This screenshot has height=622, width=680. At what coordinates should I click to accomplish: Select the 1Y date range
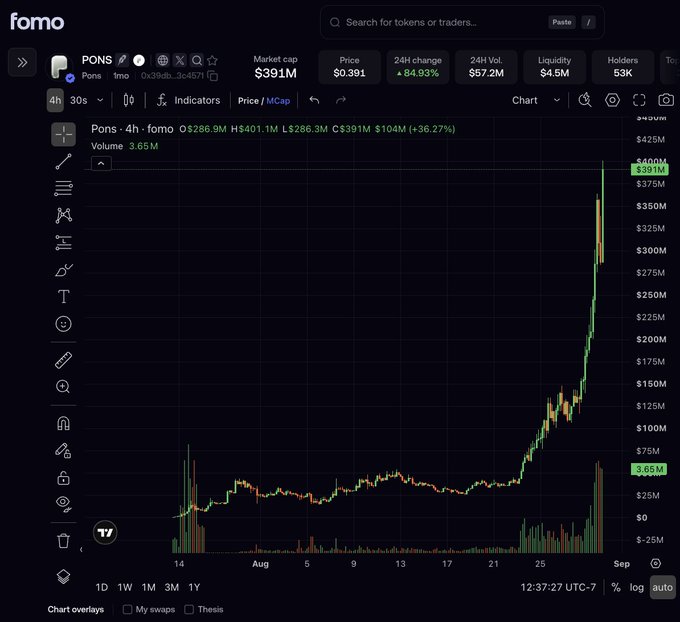(194, 587)
